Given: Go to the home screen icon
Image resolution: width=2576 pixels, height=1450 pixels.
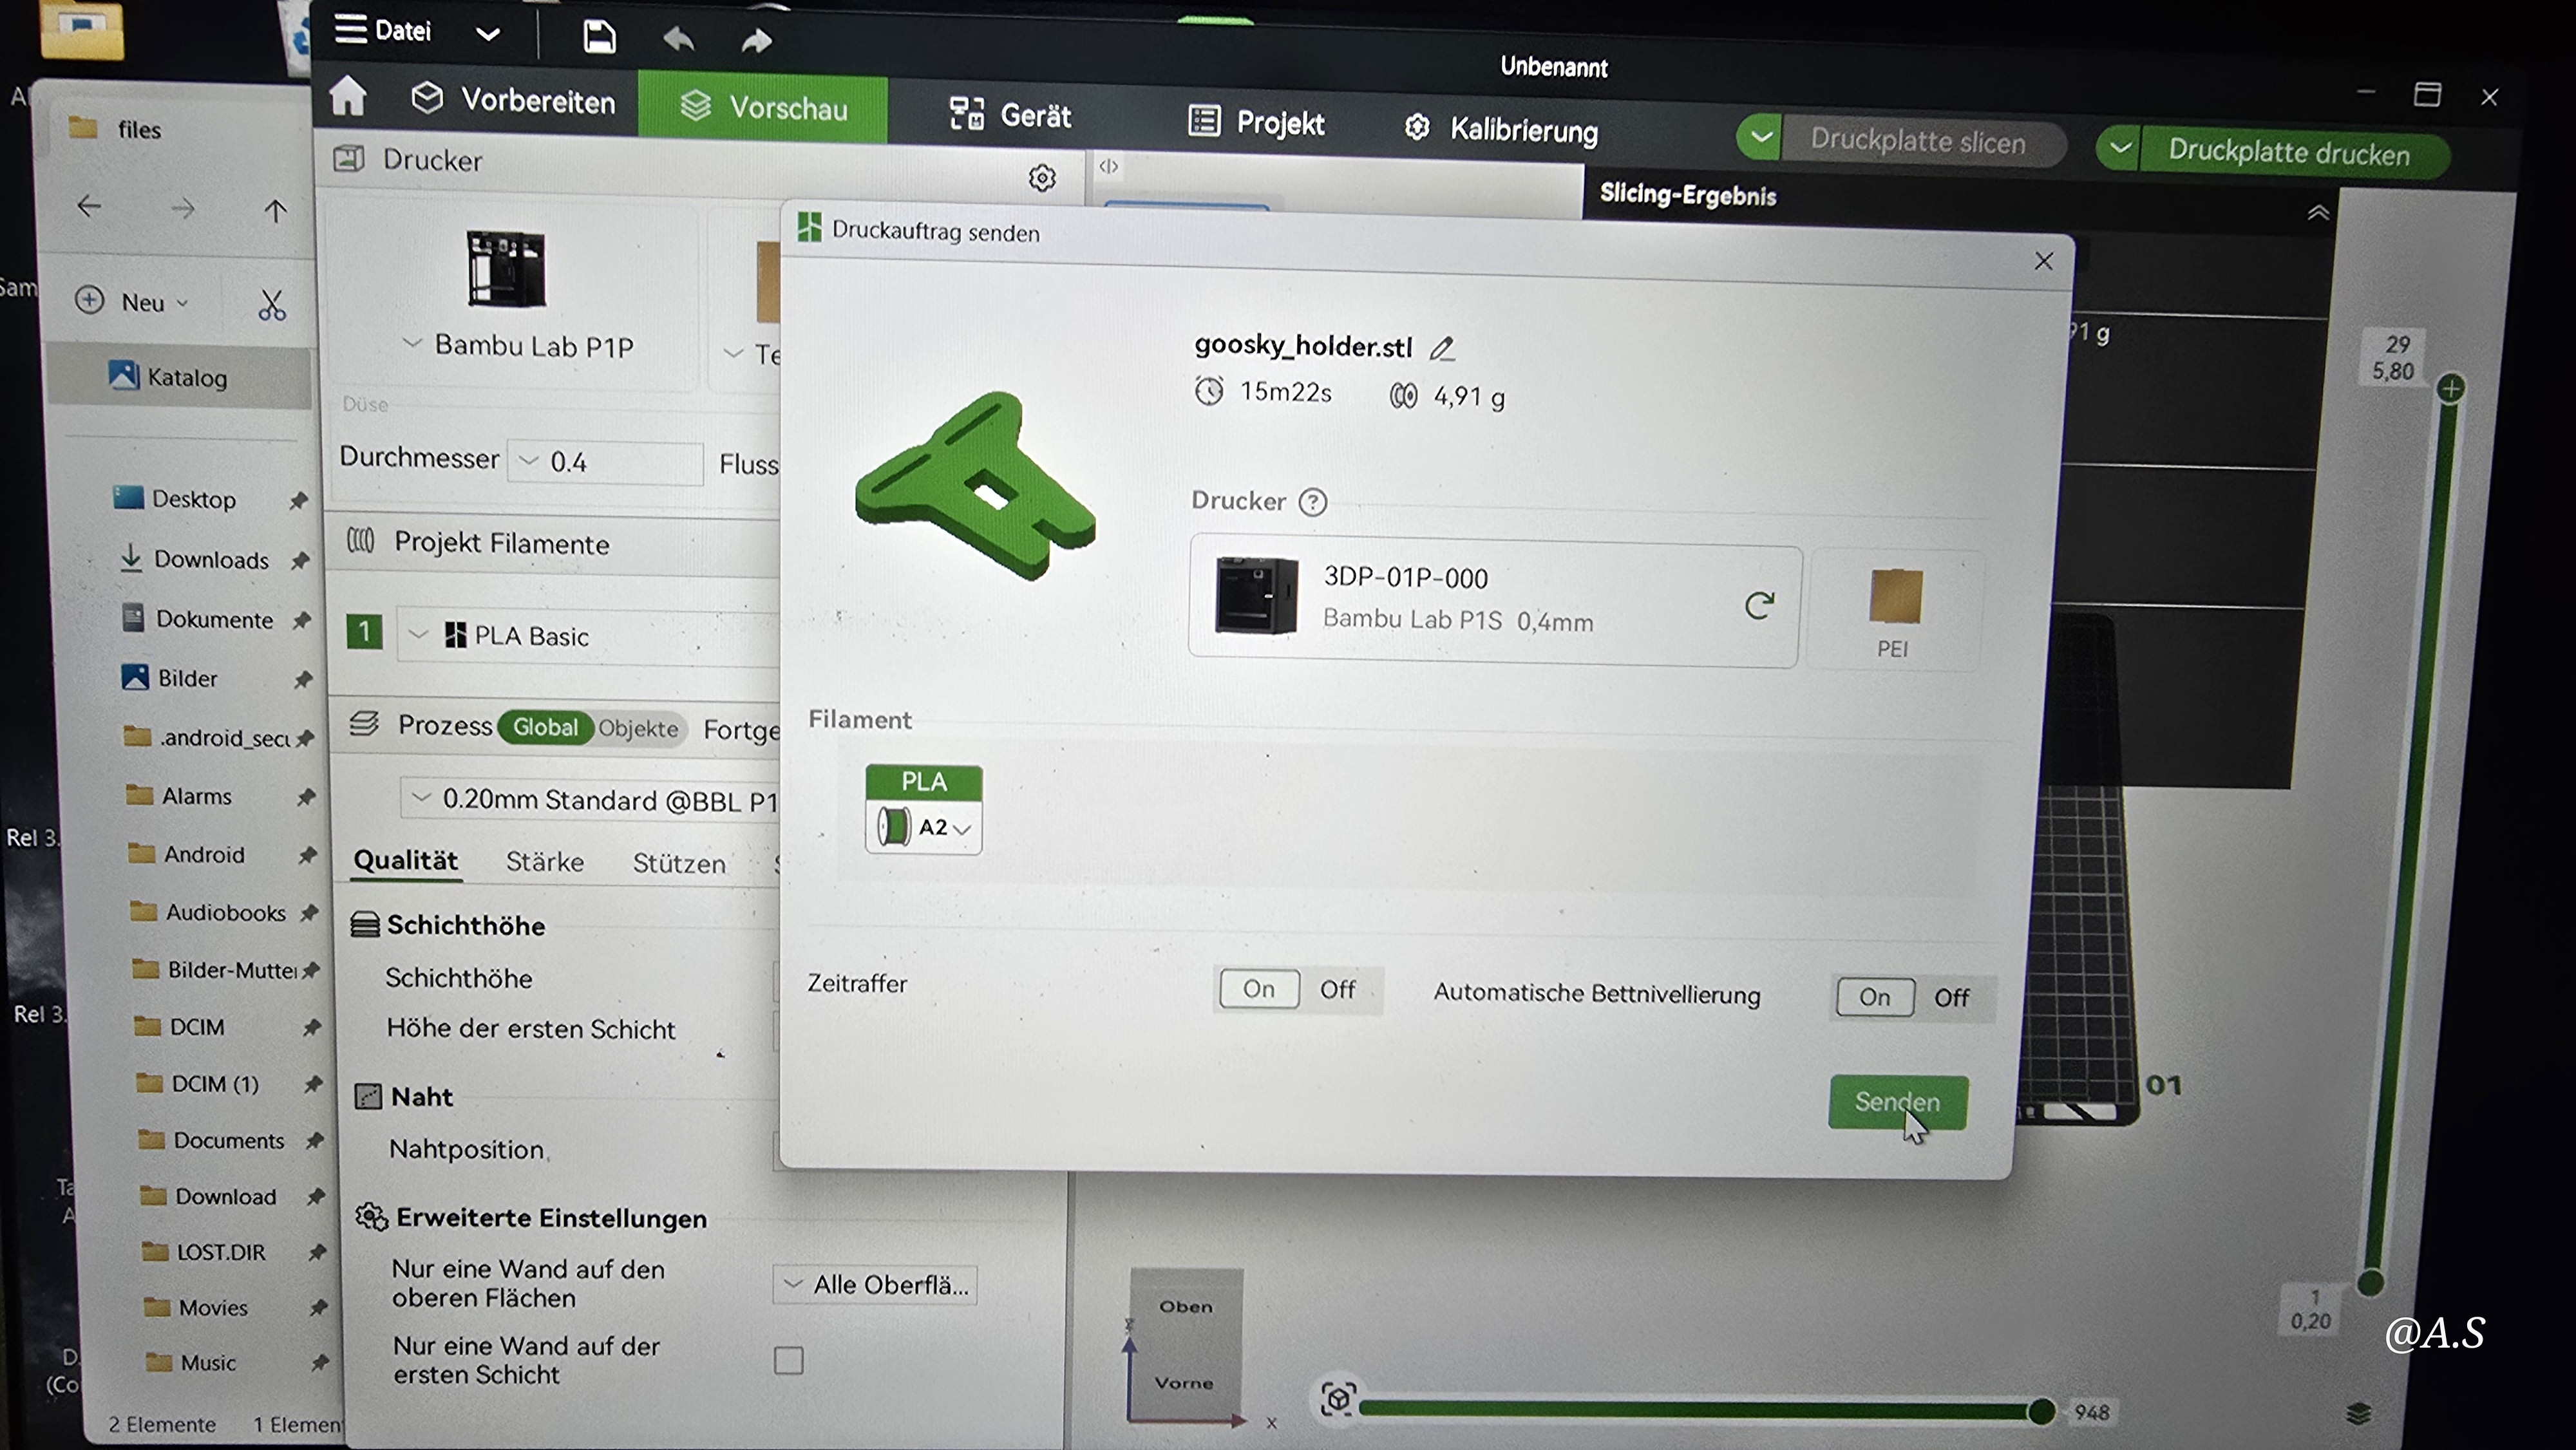Looking at the screenshot, I should 348,97.
